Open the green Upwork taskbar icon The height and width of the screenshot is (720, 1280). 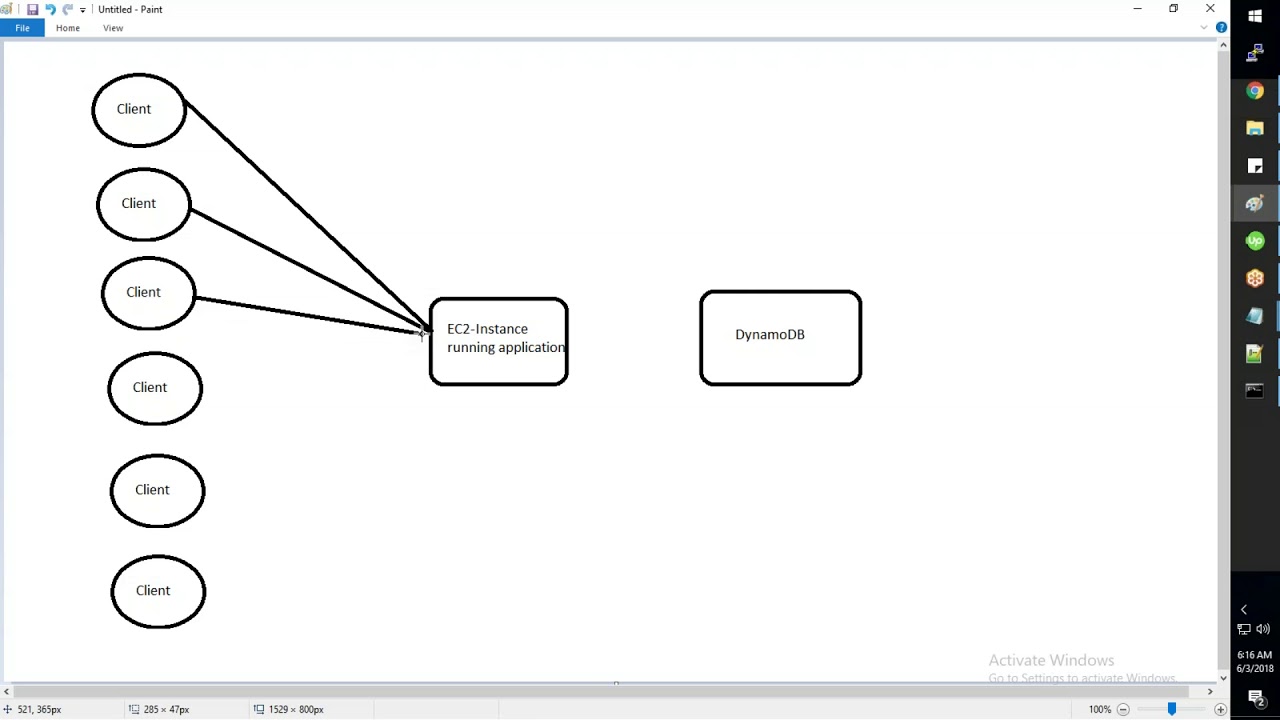click(1255, 241)
